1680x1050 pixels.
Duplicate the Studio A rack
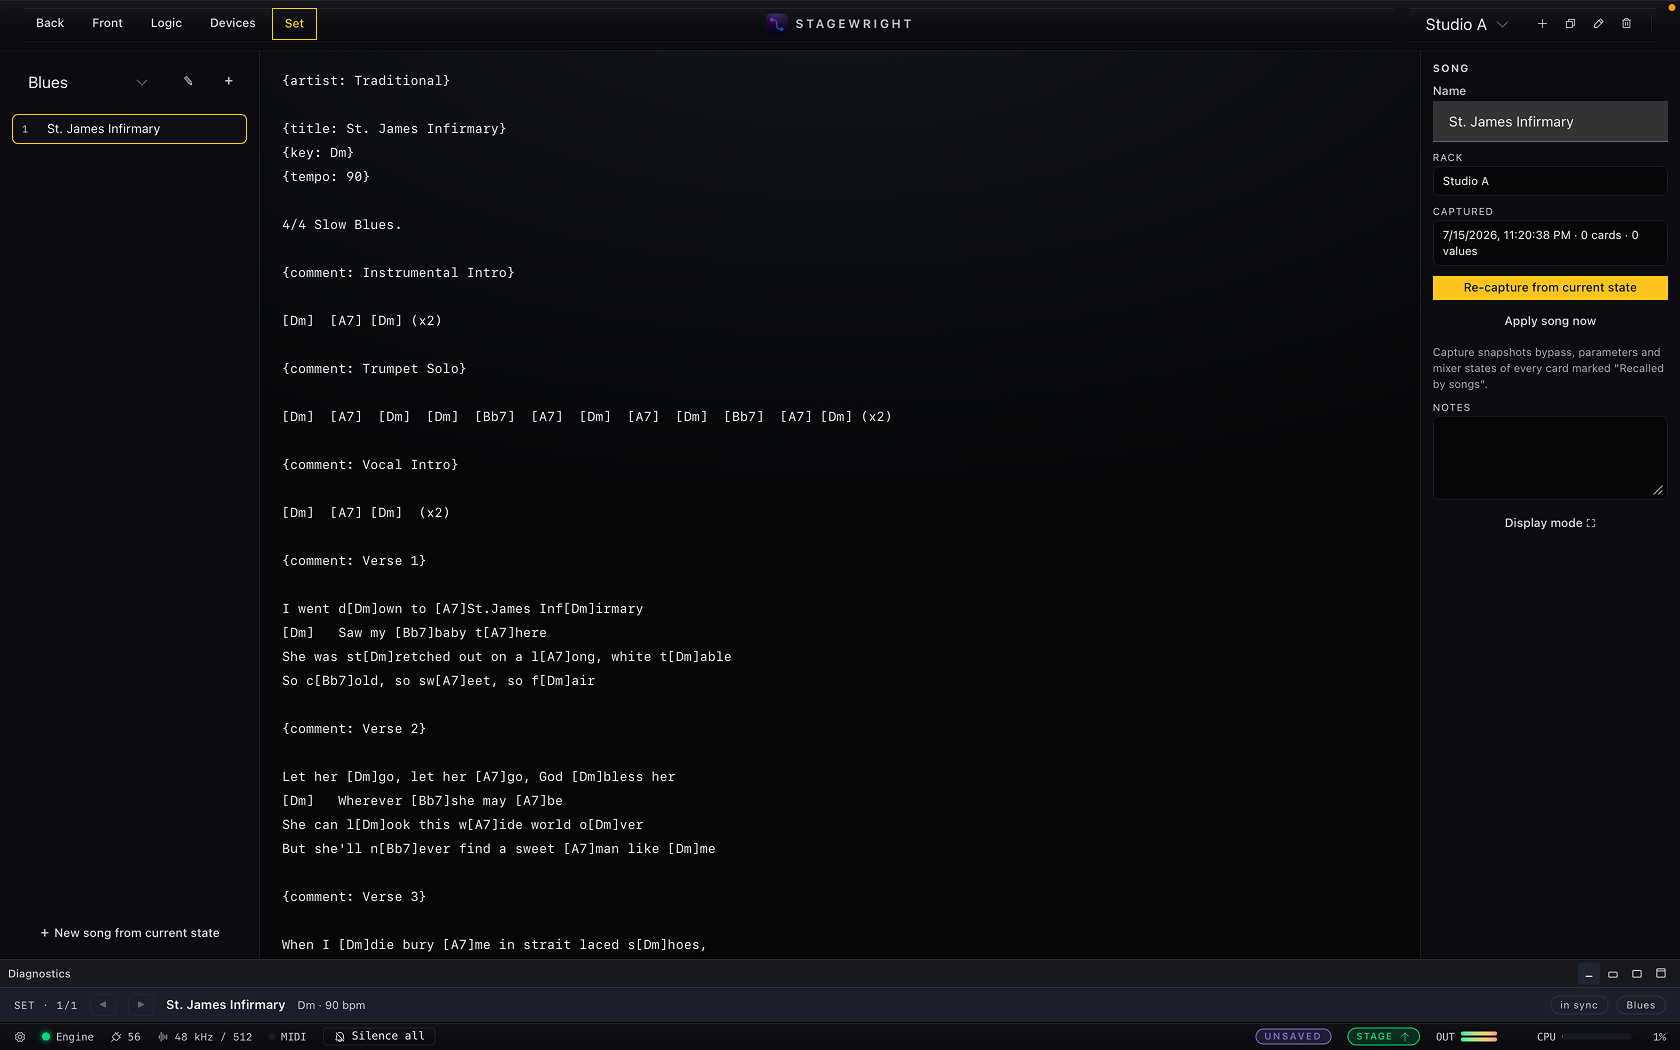click(x=1570, y=24)
